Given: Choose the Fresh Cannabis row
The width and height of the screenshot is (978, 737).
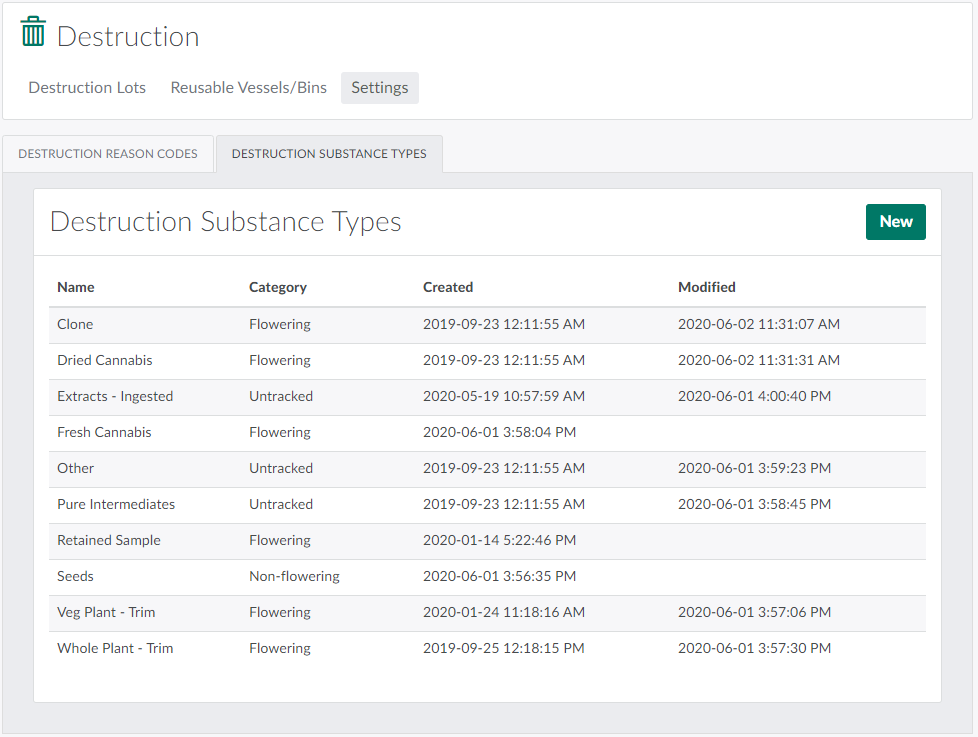Looking at the screenshot, I should click(x=104, y=432).
